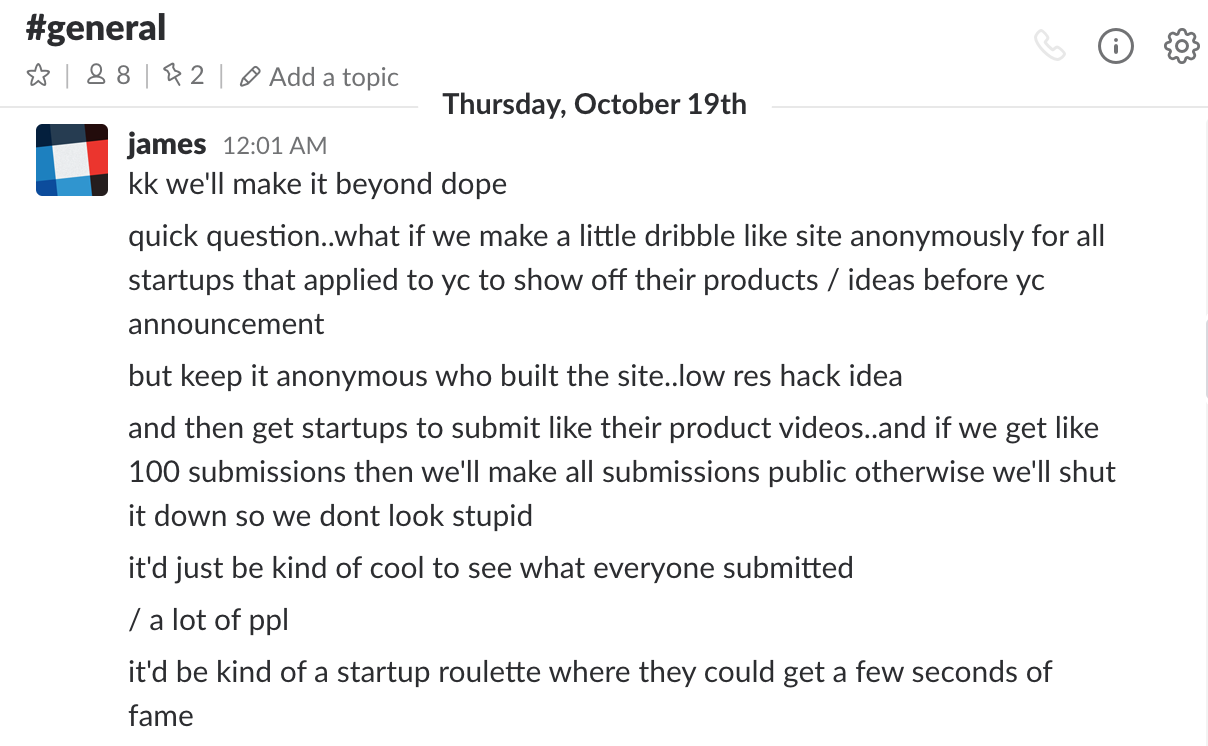Click the username james
The width and height of the screenshot is (1208, 746).
point(167,145)
